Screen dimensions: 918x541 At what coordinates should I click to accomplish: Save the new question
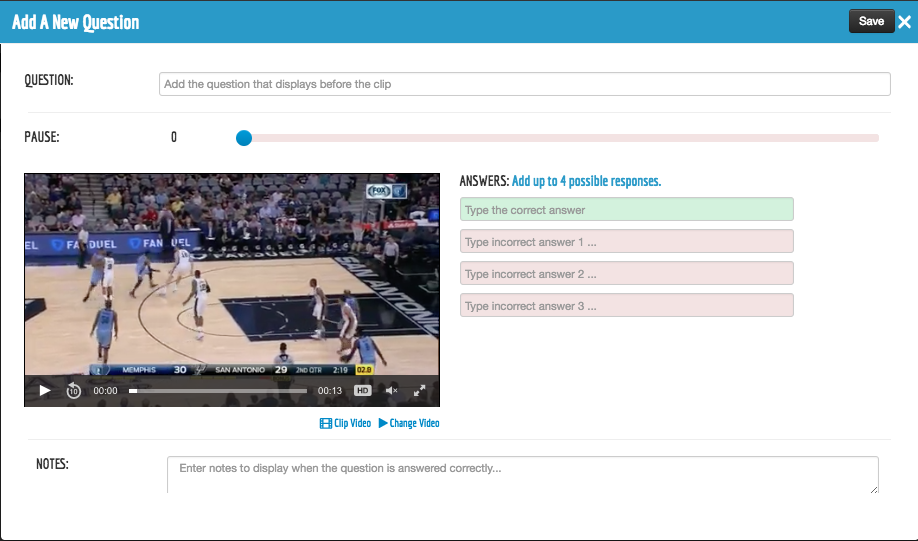(871, 21)
